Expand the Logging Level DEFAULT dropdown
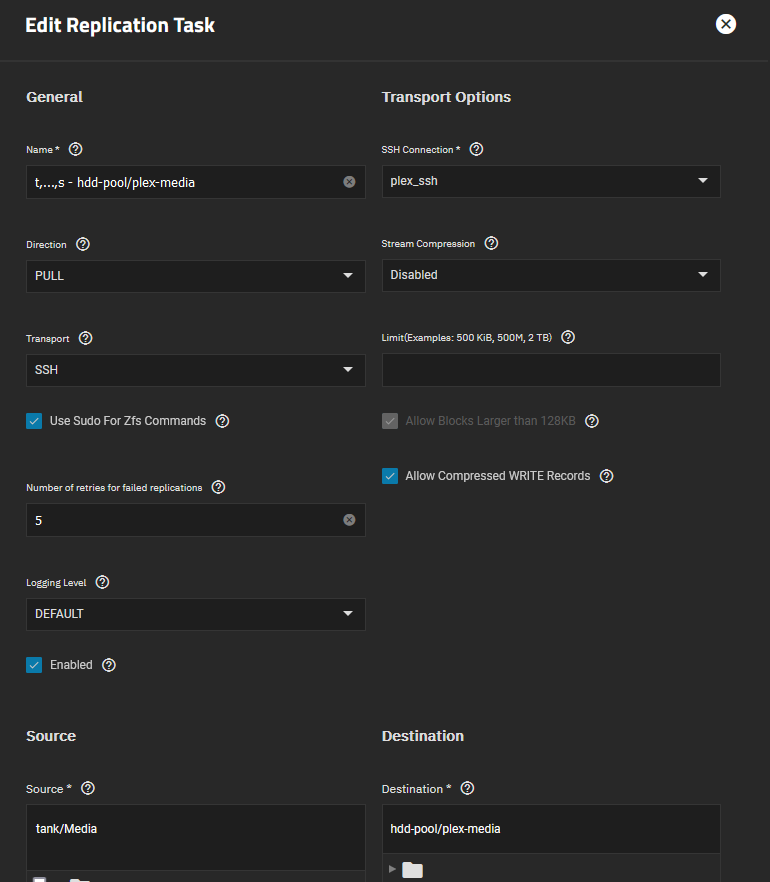 tap(195, 614)
